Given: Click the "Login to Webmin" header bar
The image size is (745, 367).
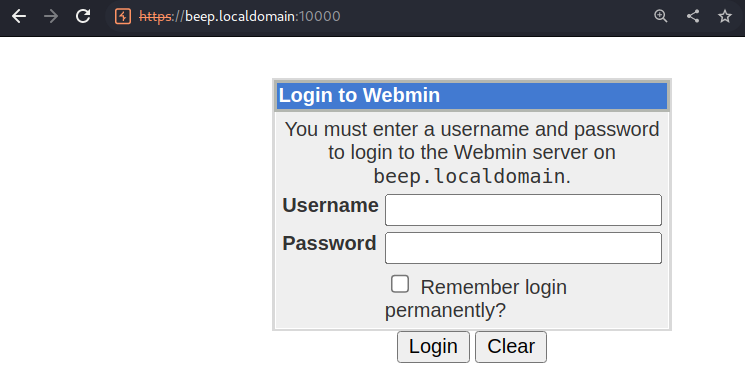Looking at the screenshot, I should click(472, 96).
